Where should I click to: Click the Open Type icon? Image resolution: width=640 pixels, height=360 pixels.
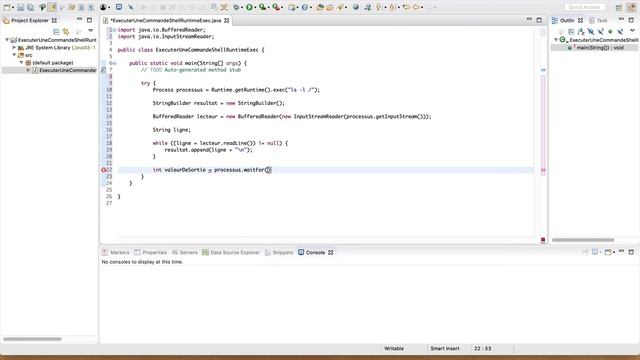pyautogui.click(x=320, y=7)
